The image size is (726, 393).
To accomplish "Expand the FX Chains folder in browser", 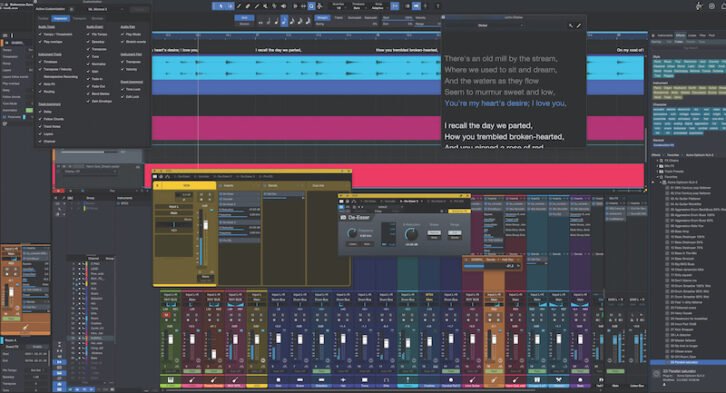I will [658, 160].
